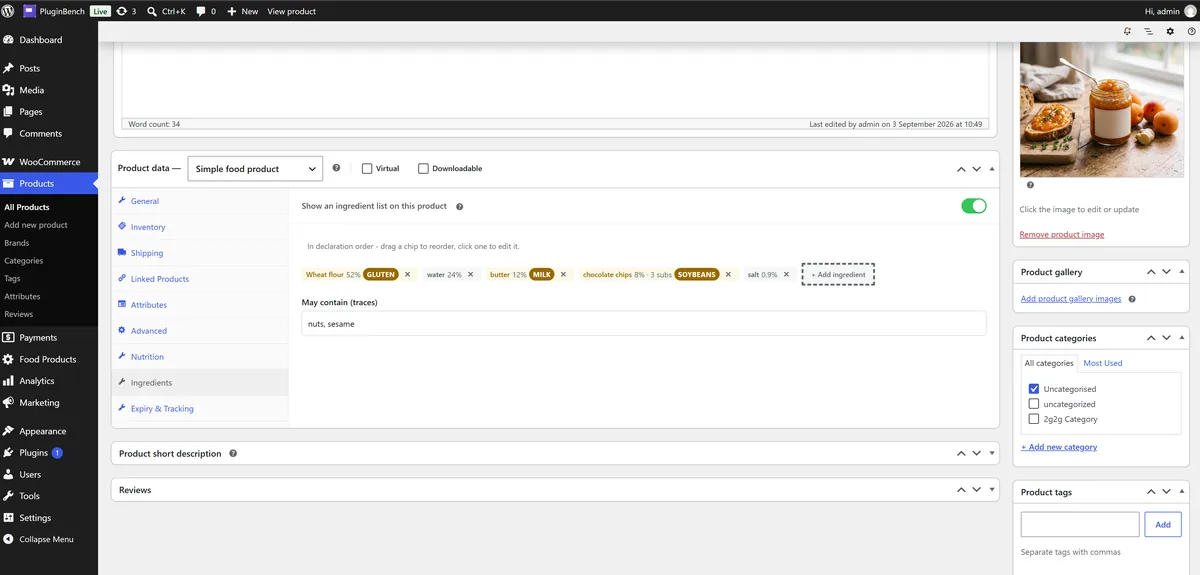Open Add new product submenu item
This screenshot has height=575, width=1200.
(x=36, y=225)
